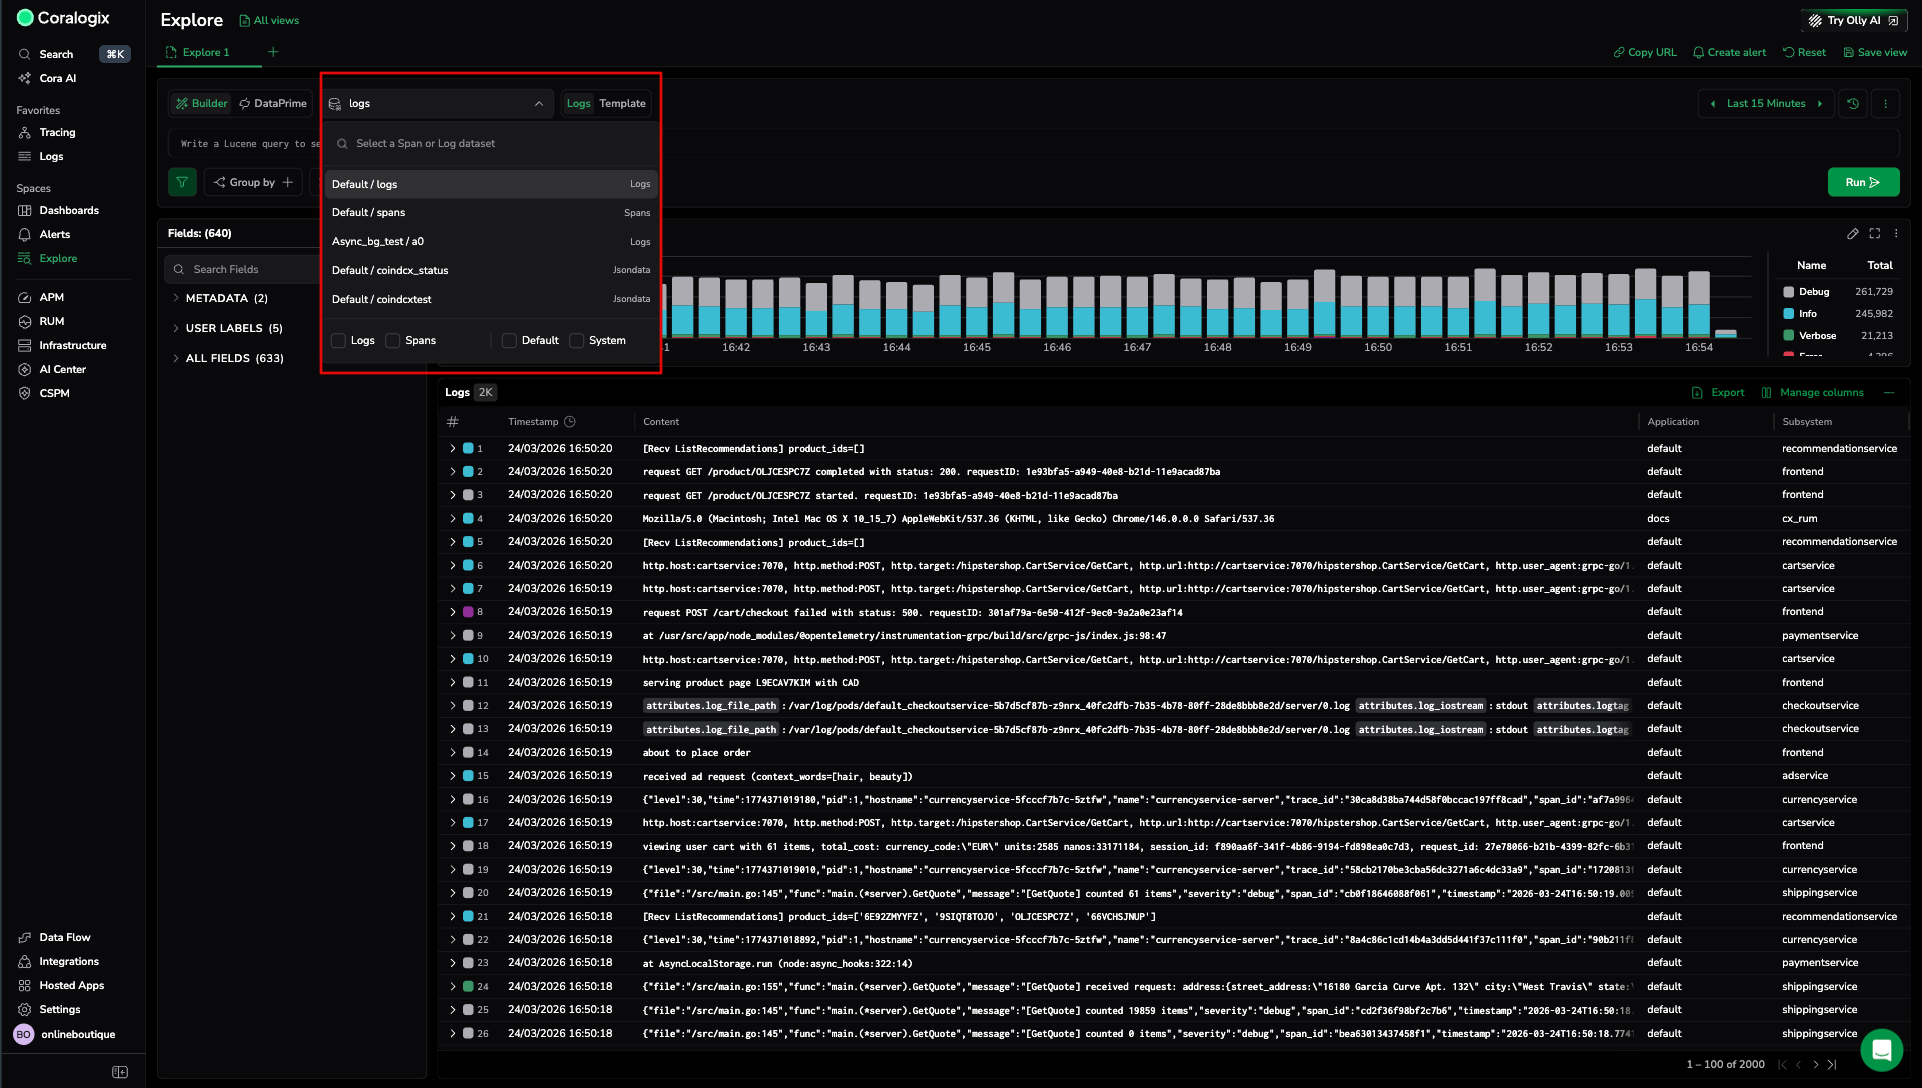Switch to the DataPrime query mode
Viewport: 1922px width, 1088px height.
pyautogui.click(x=272, y=104)
